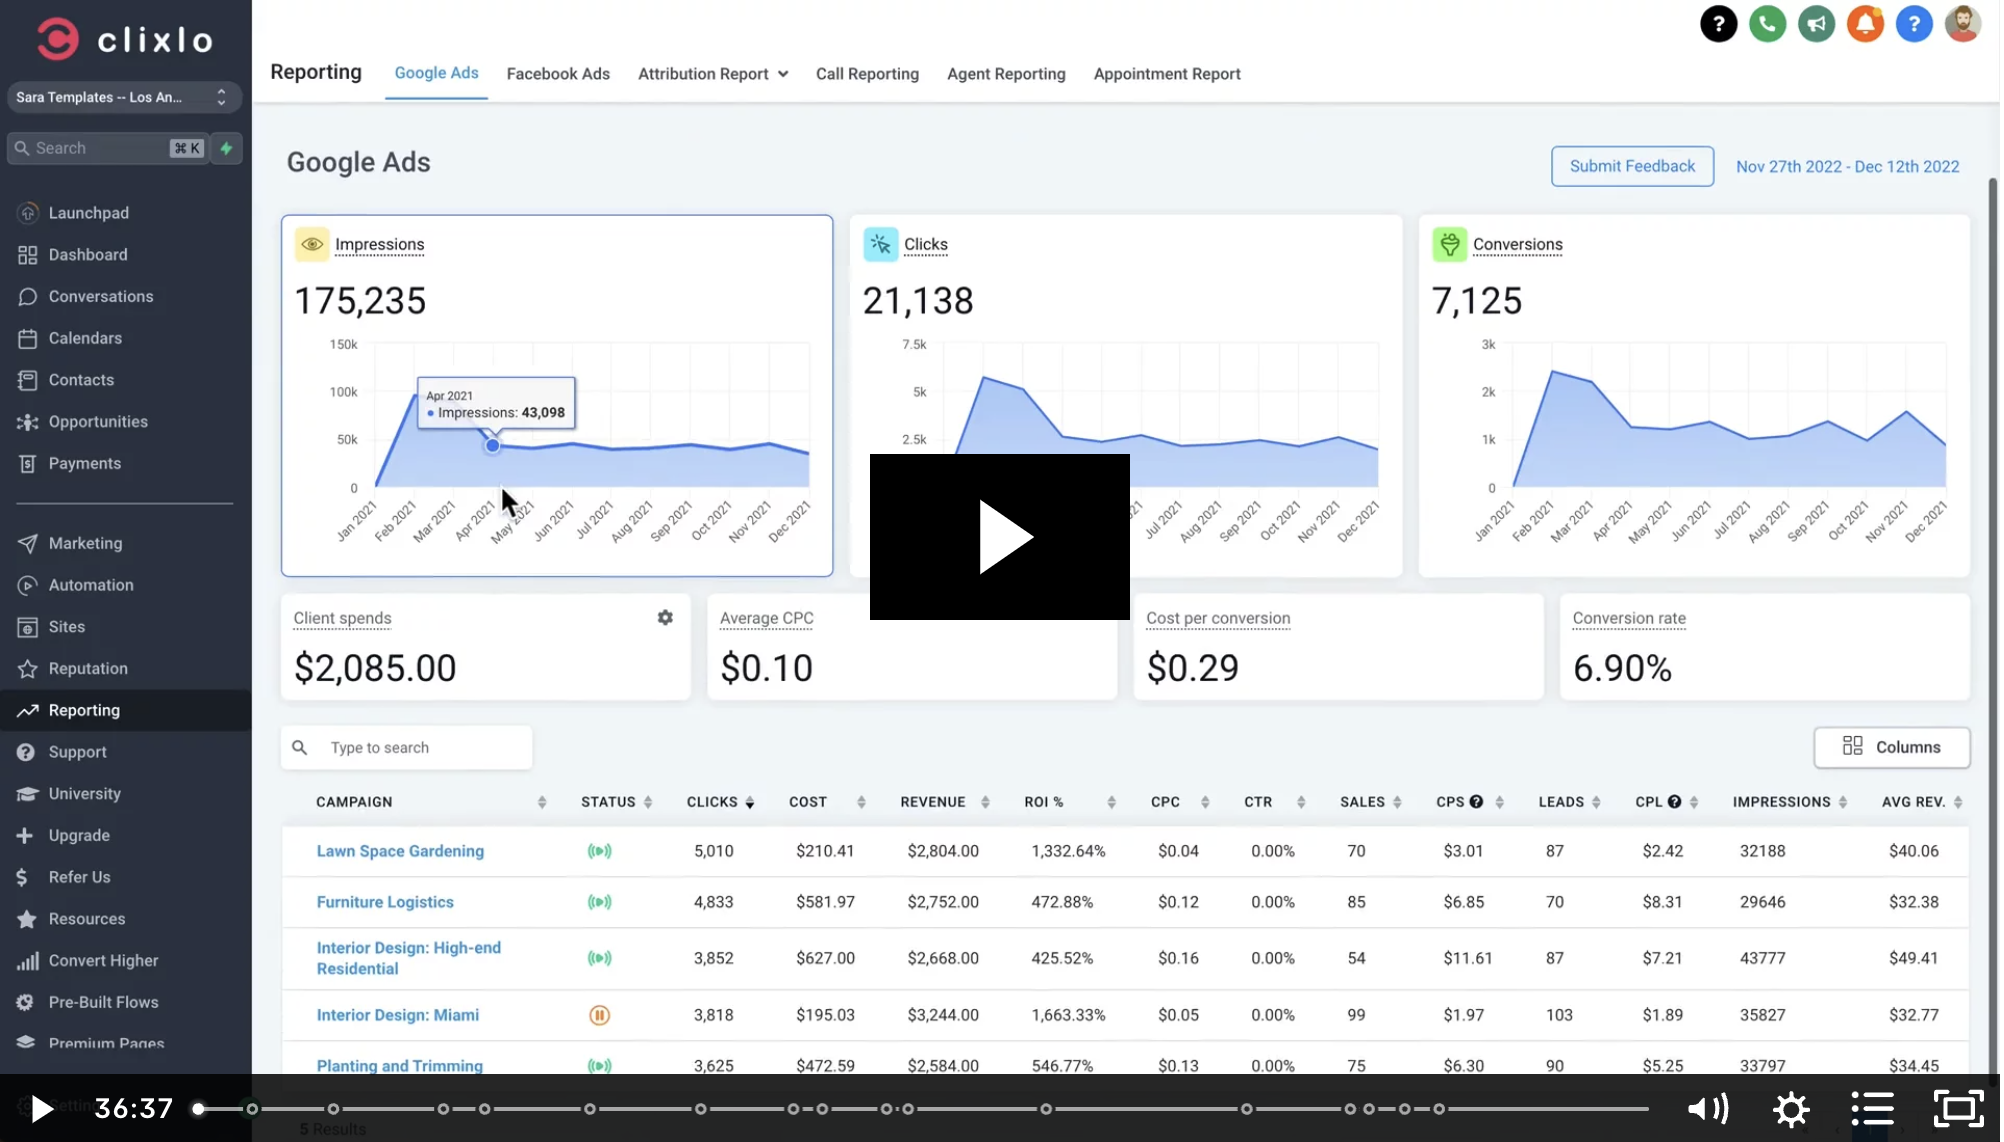Toggle status of Lawn Space Gardening campaign

pos(601,852)
